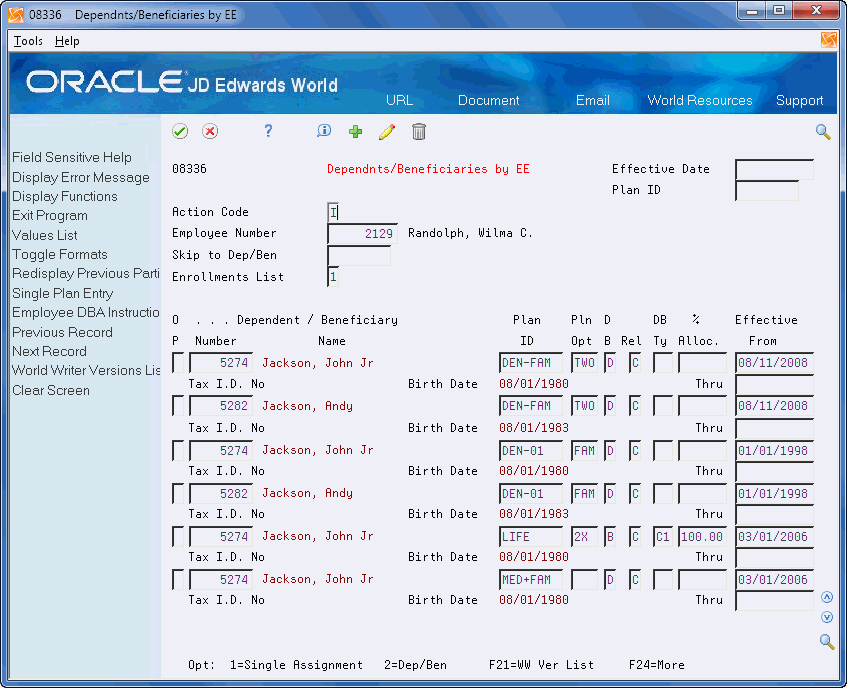Open World Writer Versions List
Screen dimensions: 847x688
point(86,370)
